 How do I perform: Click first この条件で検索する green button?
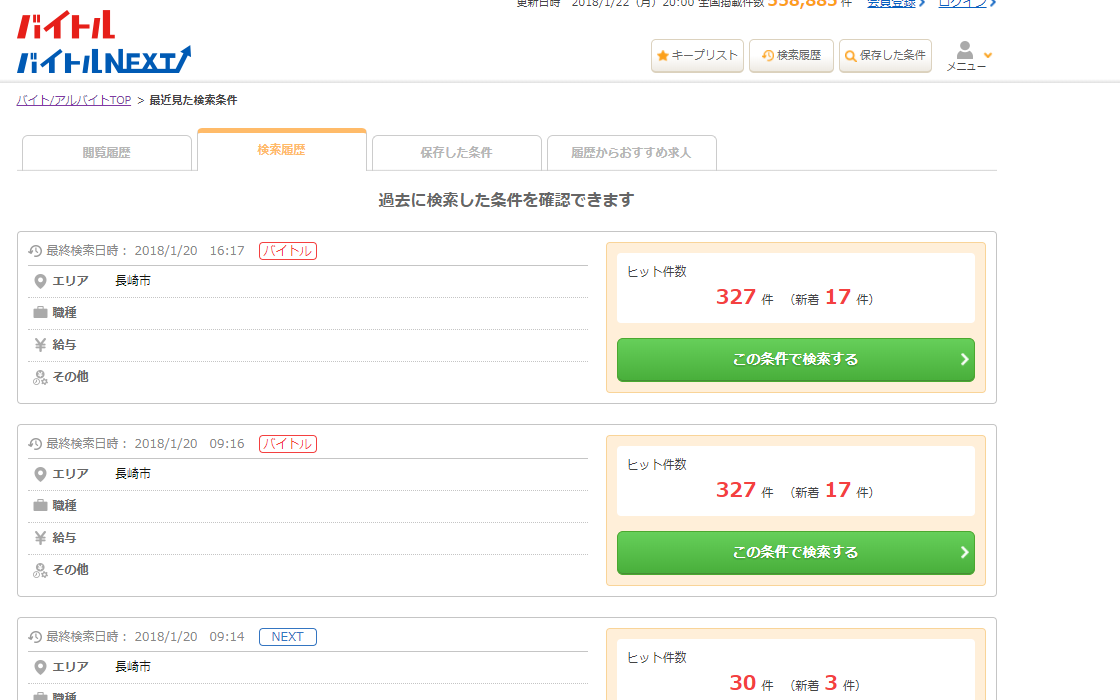click(796, 360)
